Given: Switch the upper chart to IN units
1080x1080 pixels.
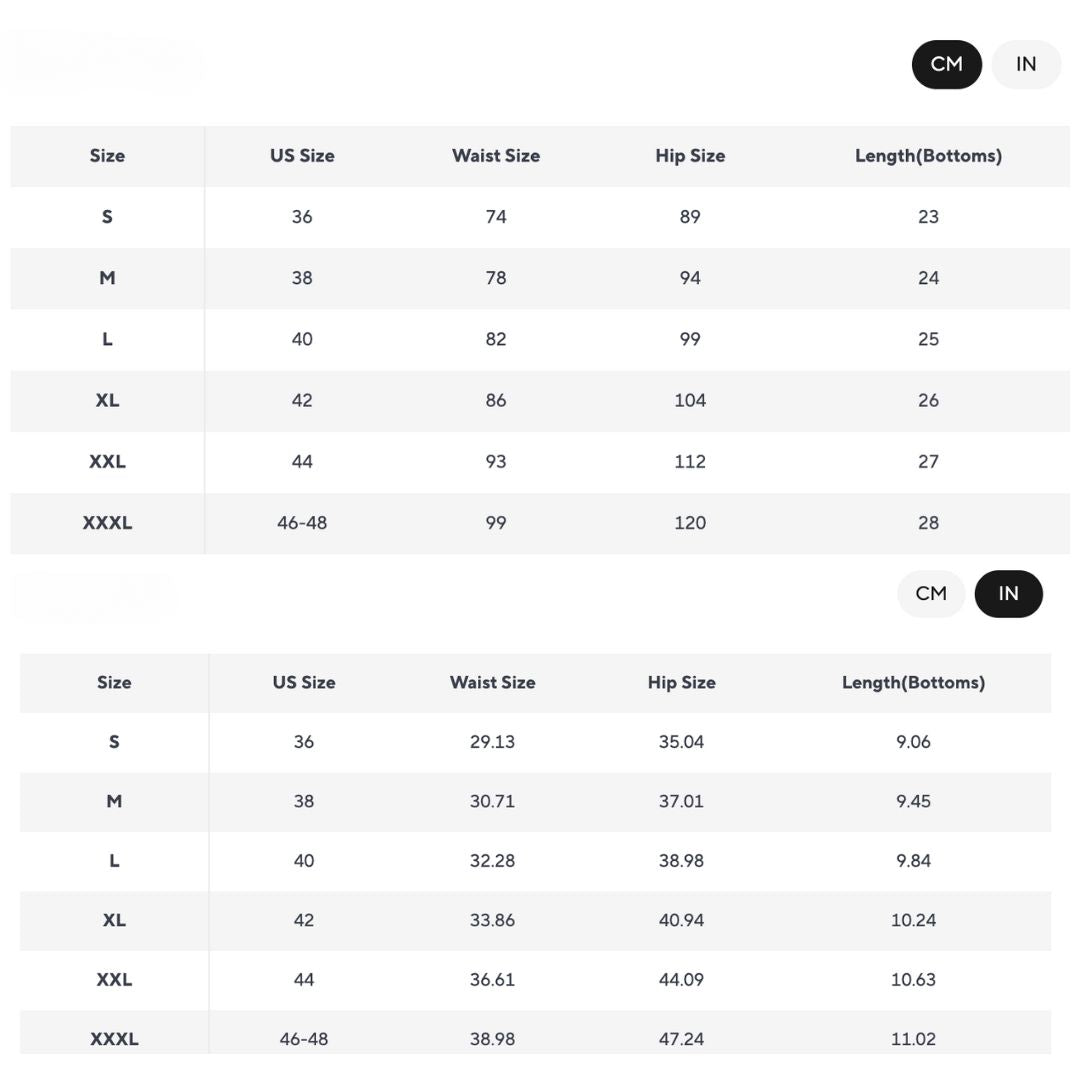Looking at the screenshot, I should (x=1026, y=64).
